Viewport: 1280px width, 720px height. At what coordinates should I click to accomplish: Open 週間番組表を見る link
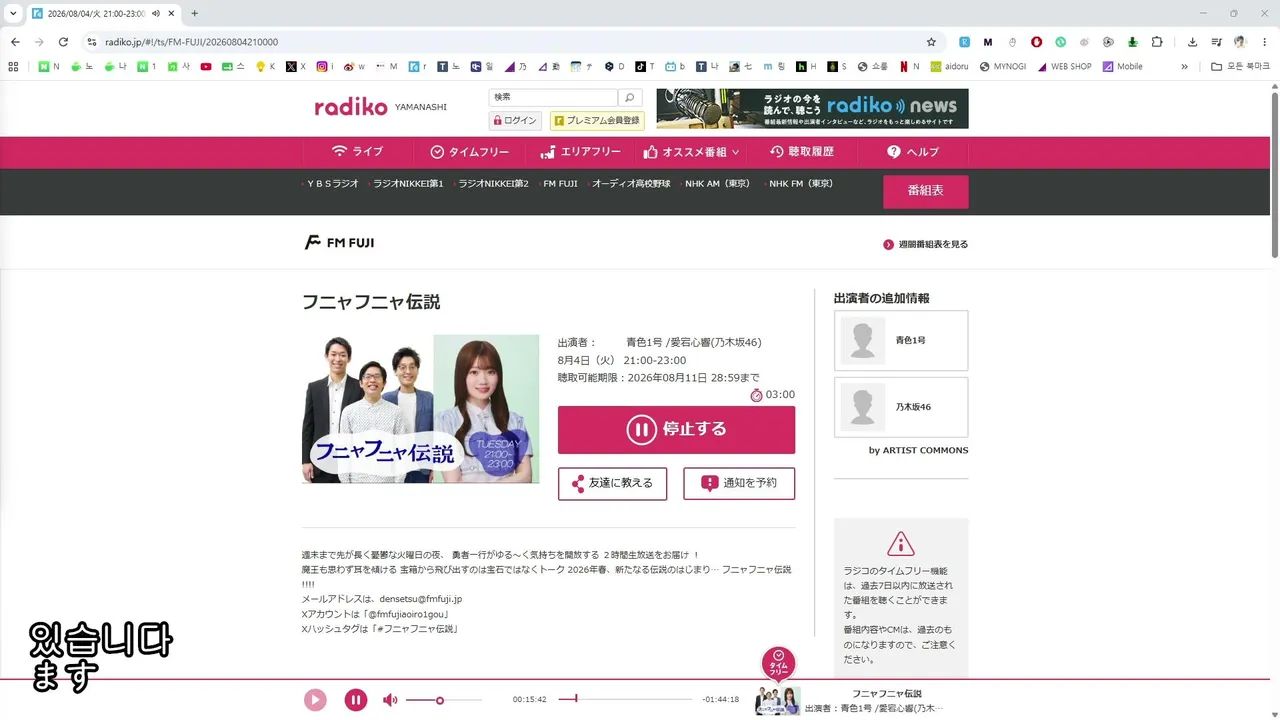[925, 244]
